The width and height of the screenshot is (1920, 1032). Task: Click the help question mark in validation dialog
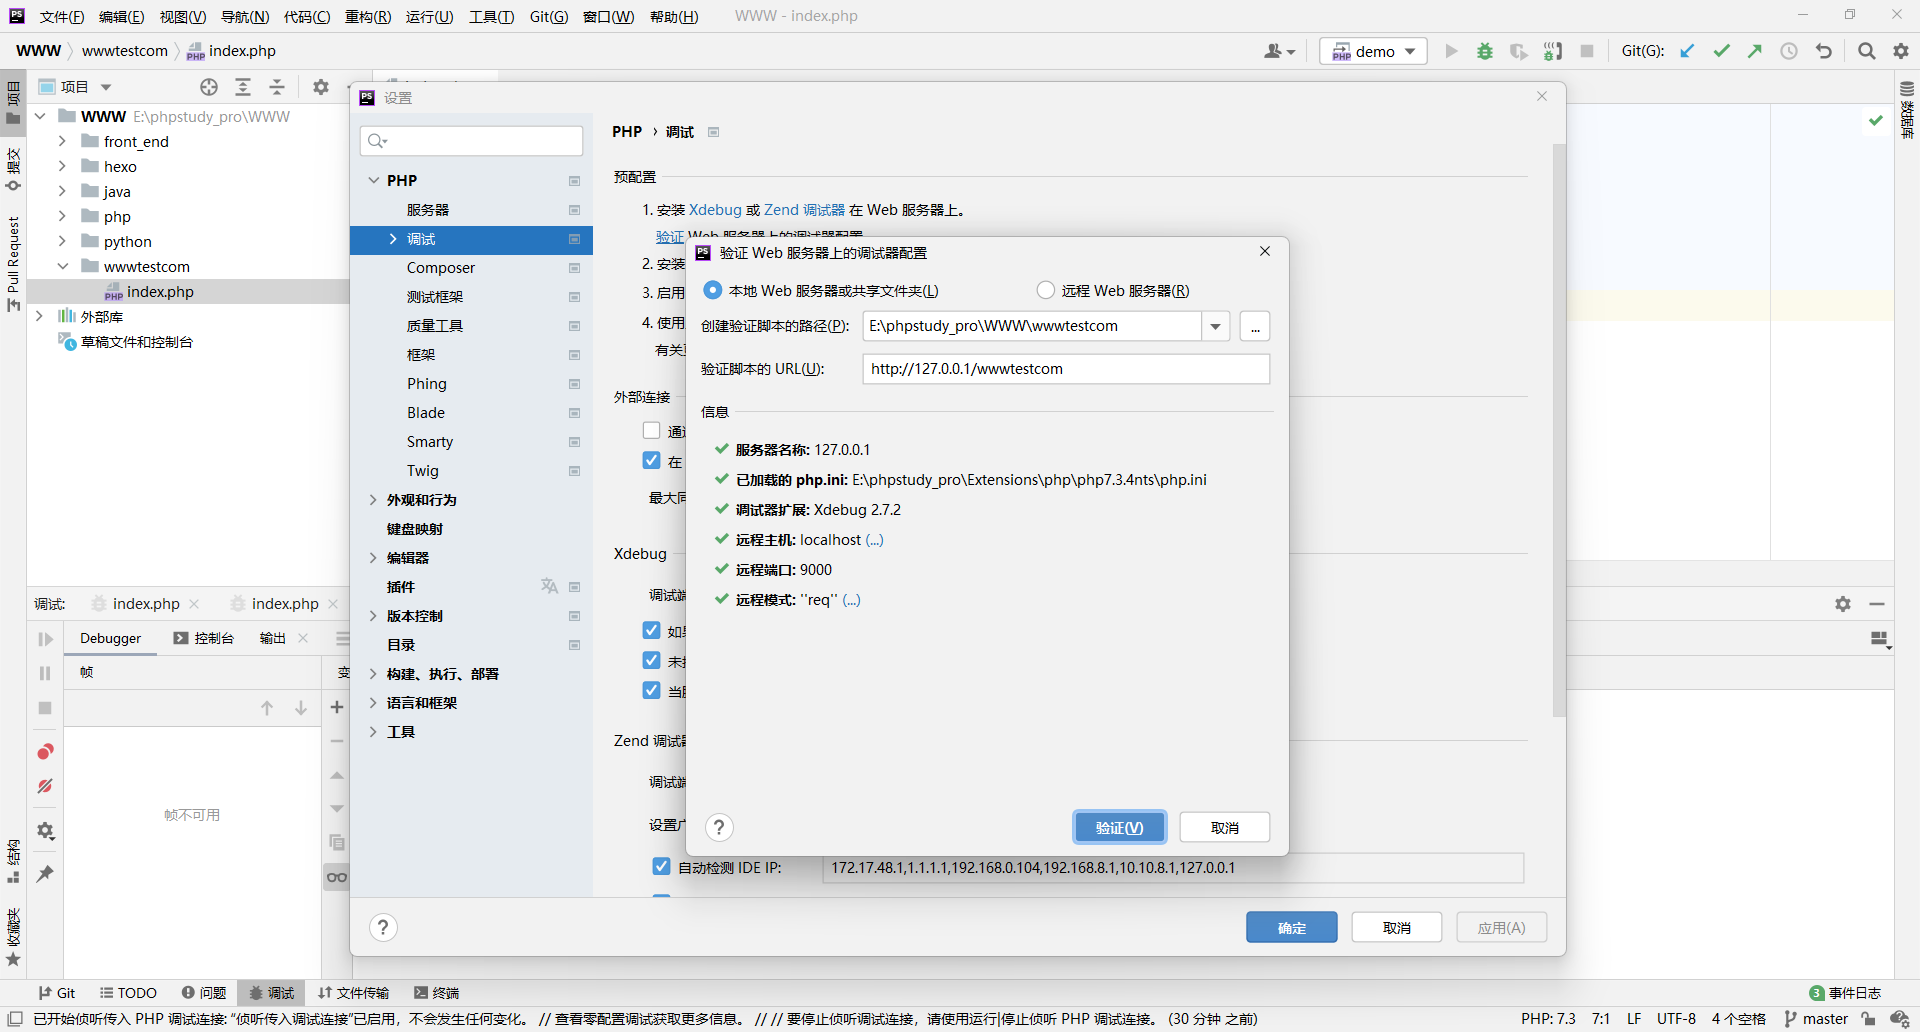719,827
